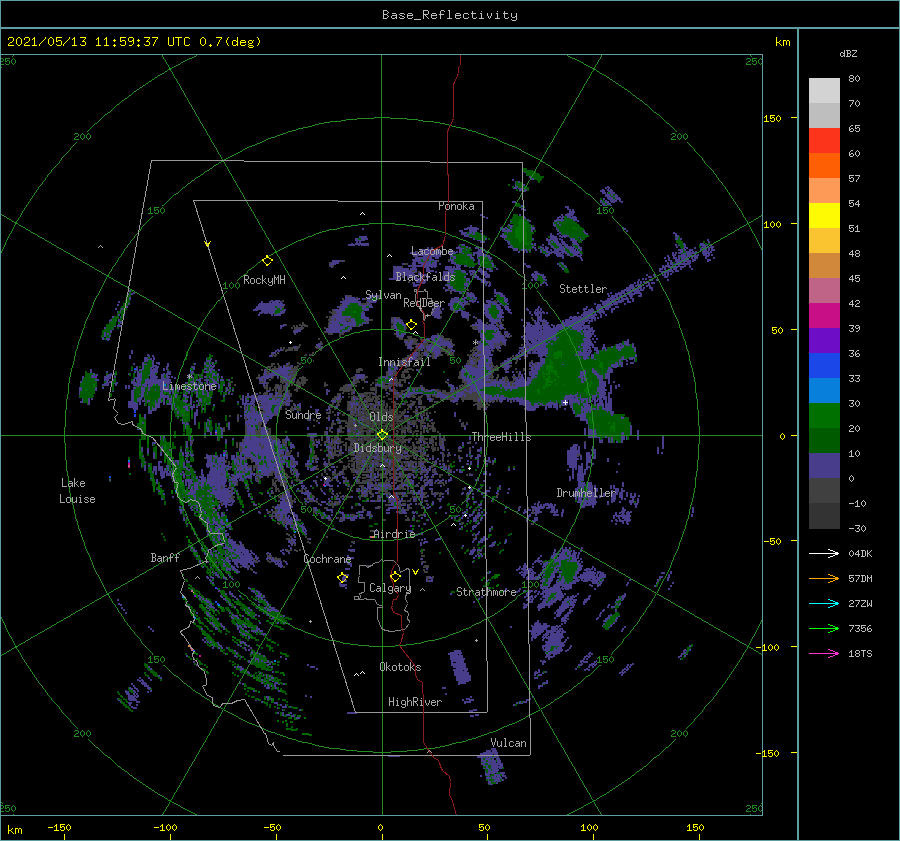Click the Base_Reflectivity title text

tap(450, 15)
